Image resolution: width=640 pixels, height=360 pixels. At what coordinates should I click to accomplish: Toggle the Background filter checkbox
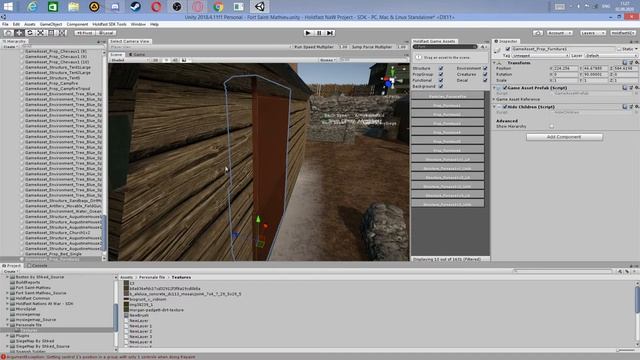pos(441,87)
